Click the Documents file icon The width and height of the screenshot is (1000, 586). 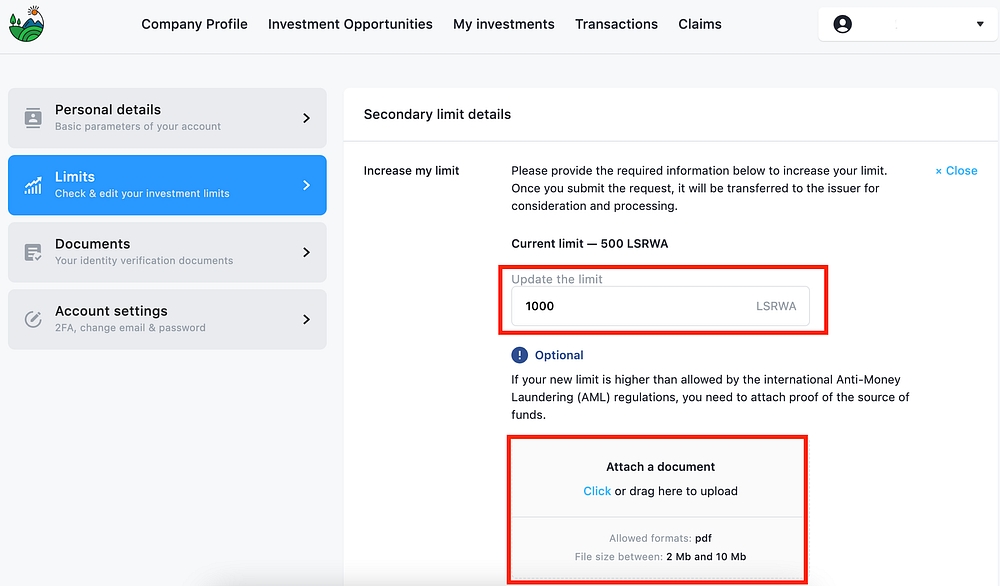click(x=33, y=252)
